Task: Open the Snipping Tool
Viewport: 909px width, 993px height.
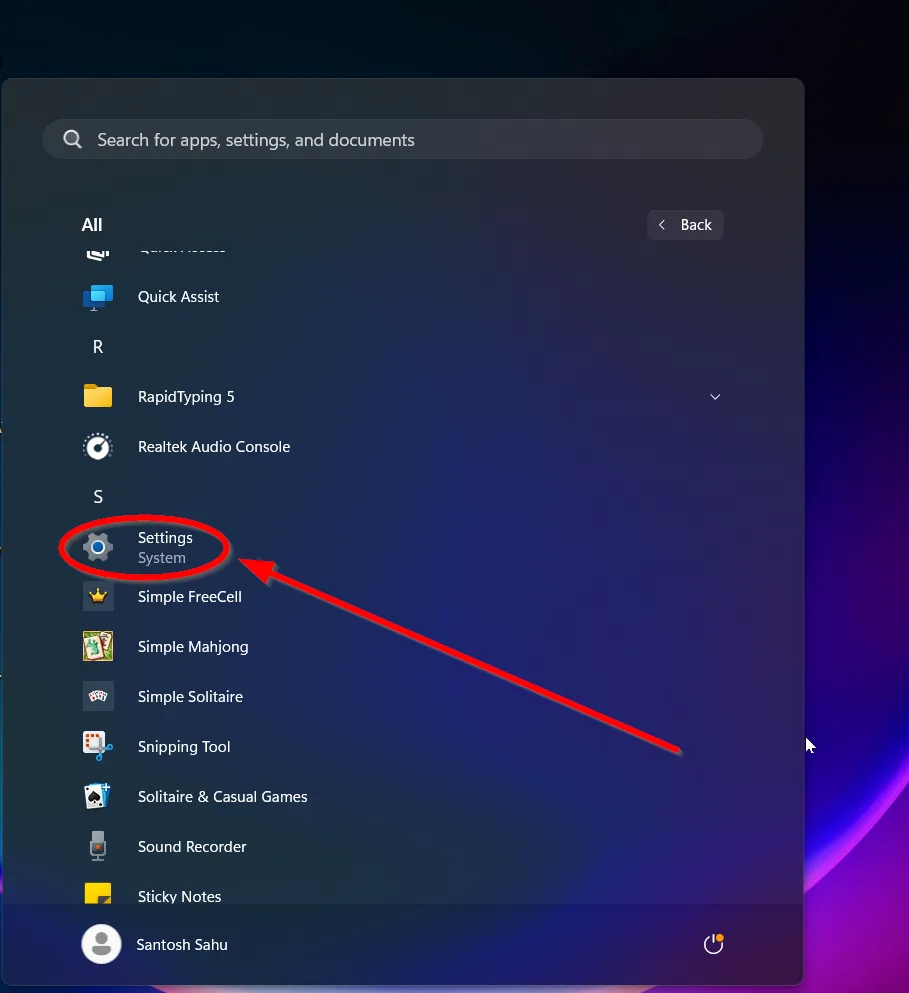Action: [183, 746]
